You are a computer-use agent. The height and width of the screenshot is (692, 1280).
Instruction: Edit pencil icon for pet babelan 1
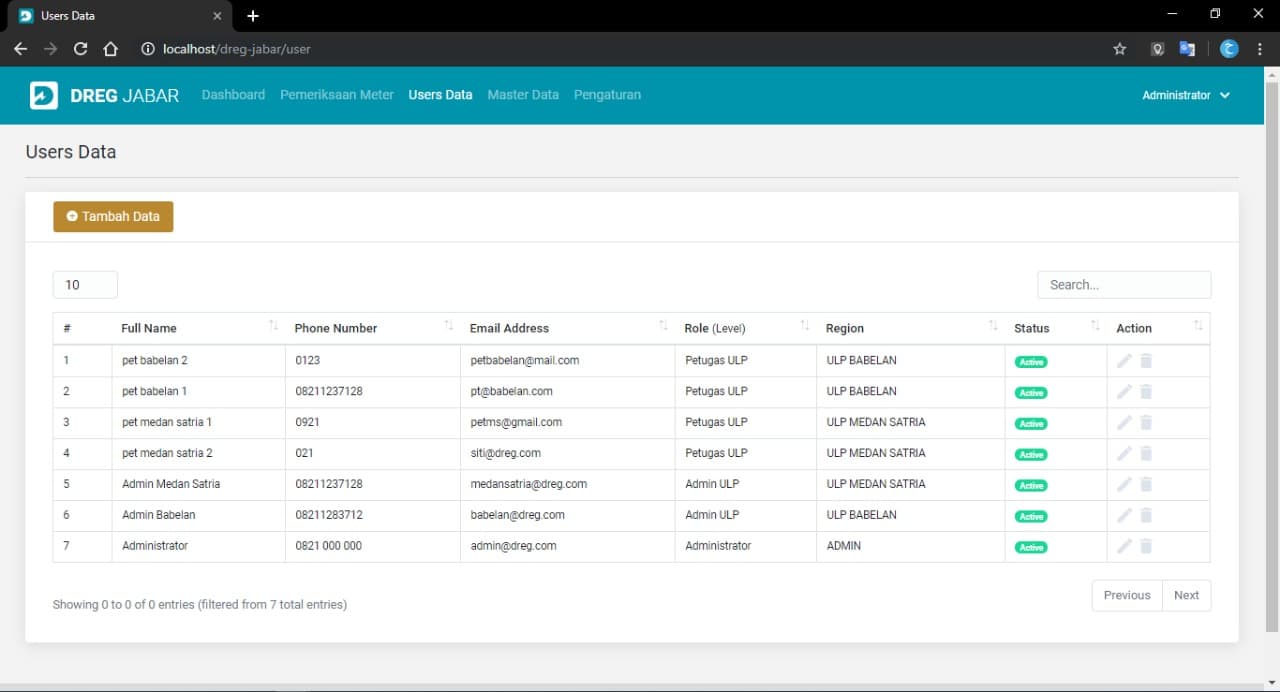point(1124,392)
